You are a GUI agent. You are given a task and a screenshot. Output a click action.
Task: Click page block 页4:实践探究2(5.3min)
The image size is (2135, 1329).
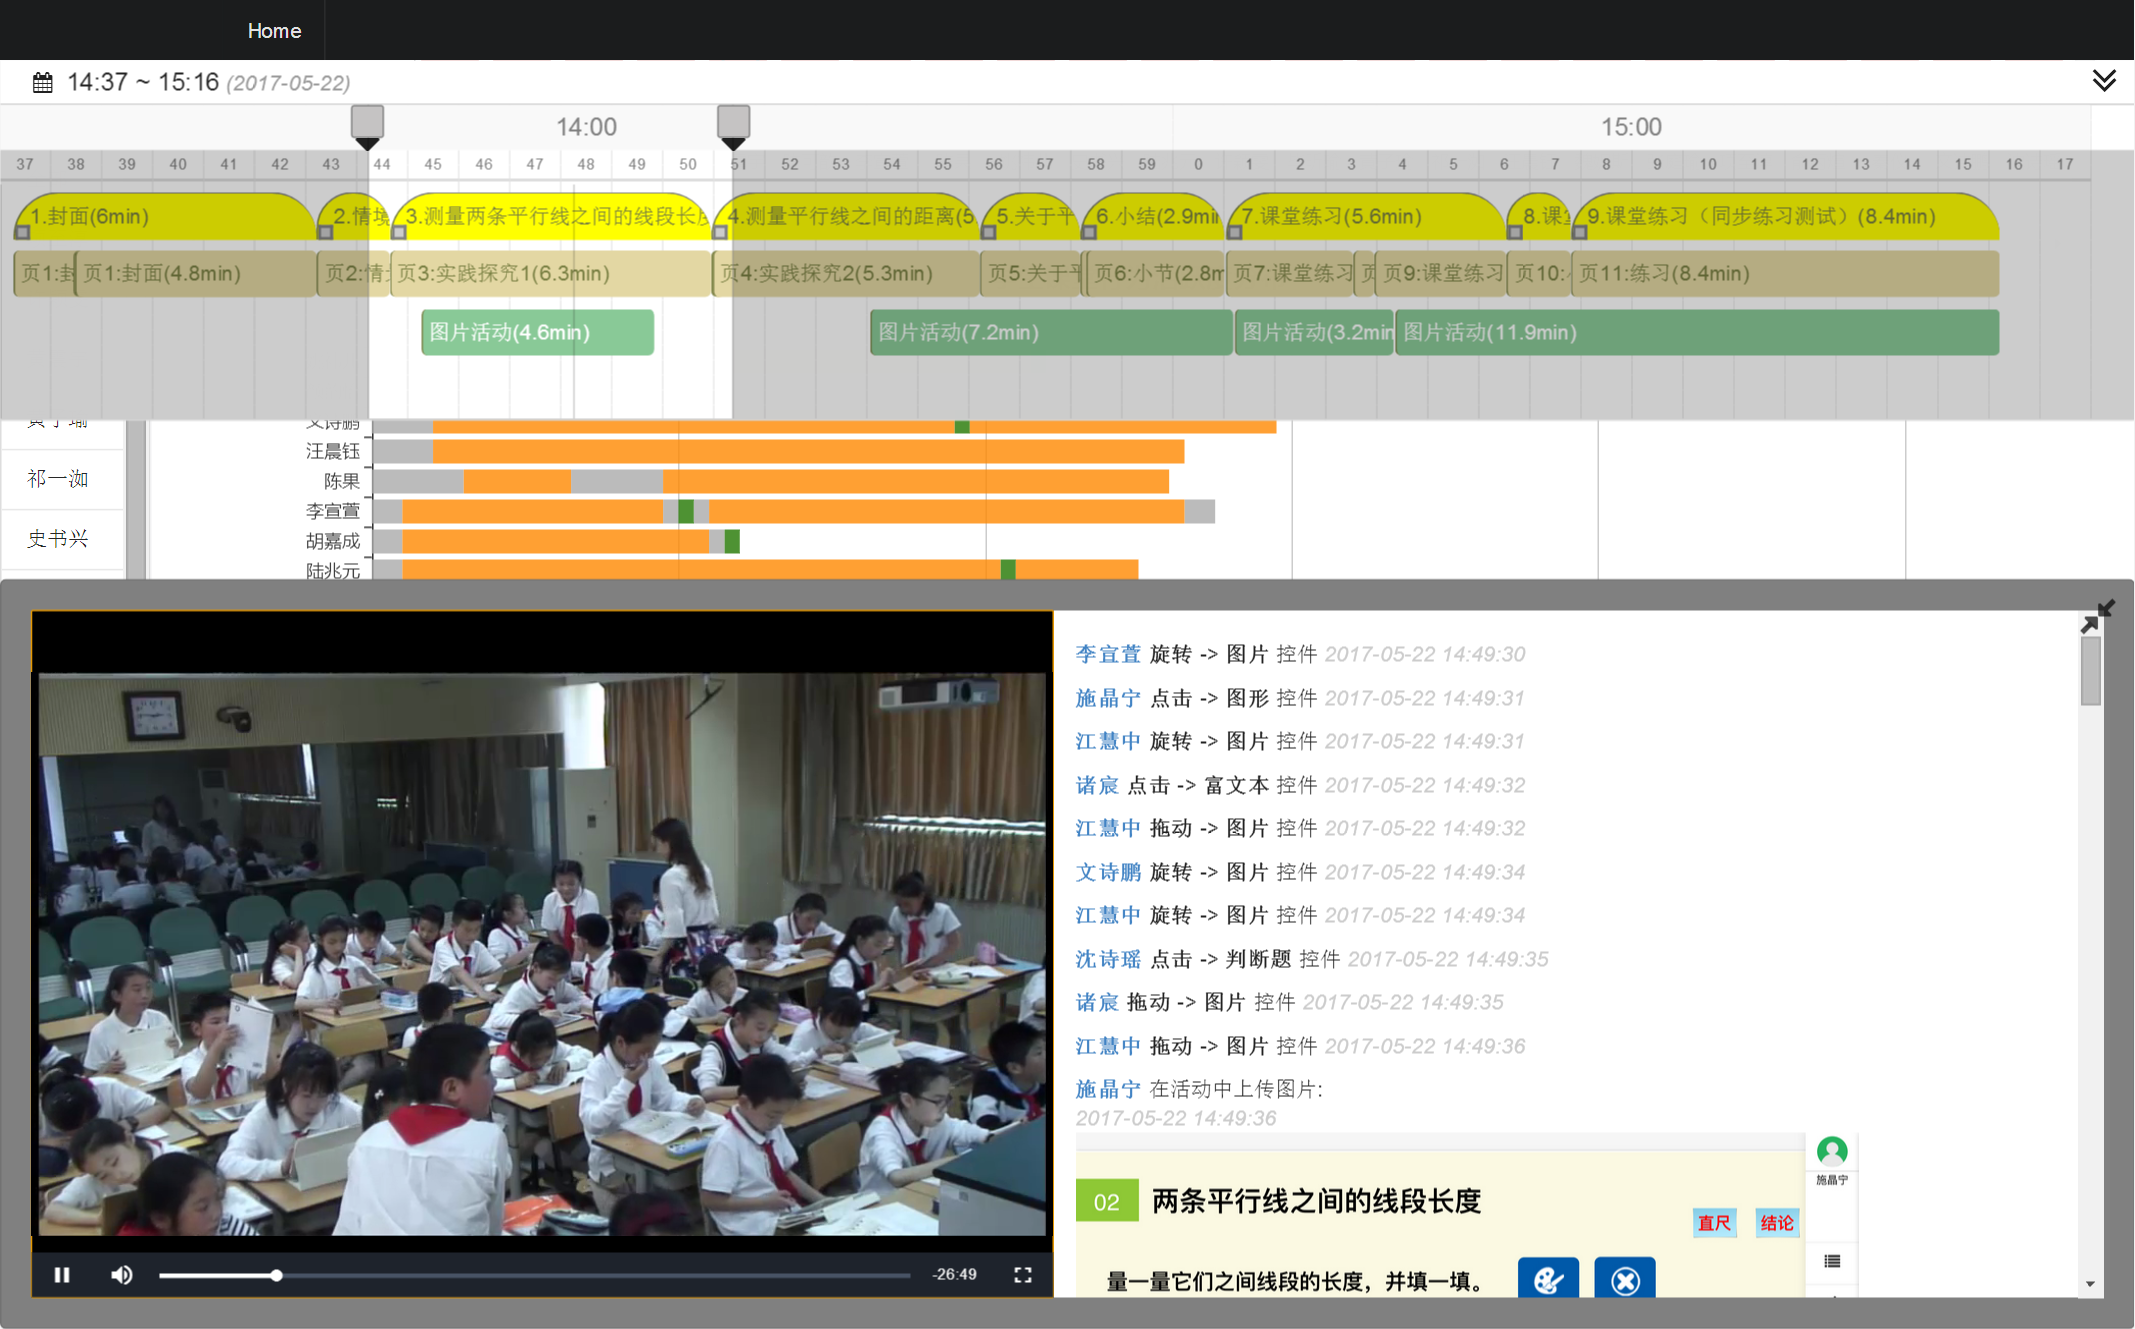pyautogui.click(x=845, y=274)
